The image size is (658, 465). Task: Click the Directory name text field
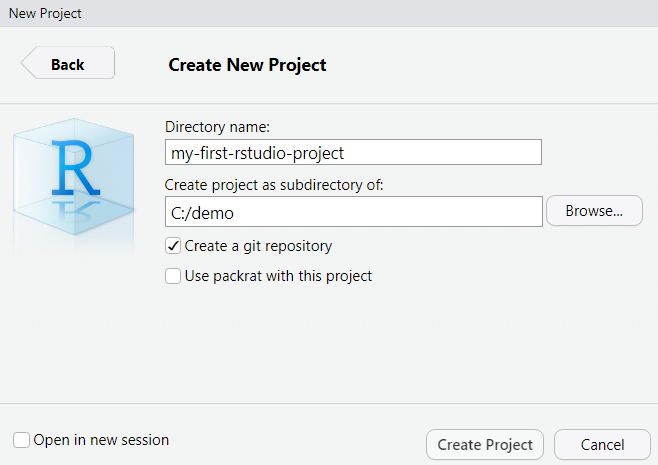pyautogui.click(x=353, y=152)
